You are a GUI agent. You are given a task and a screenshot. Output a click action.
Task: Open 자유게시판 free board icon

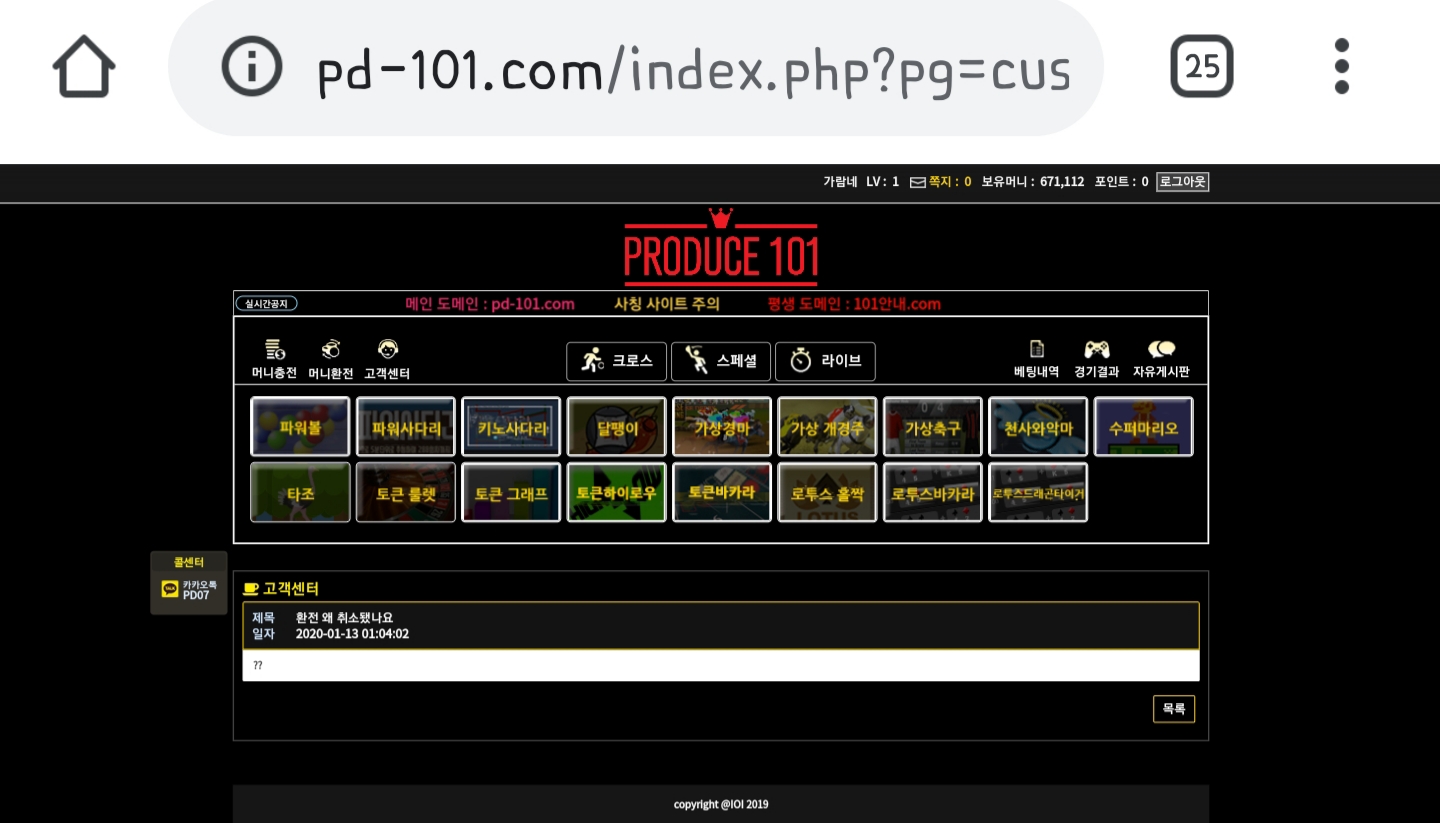pos(1161,359)
